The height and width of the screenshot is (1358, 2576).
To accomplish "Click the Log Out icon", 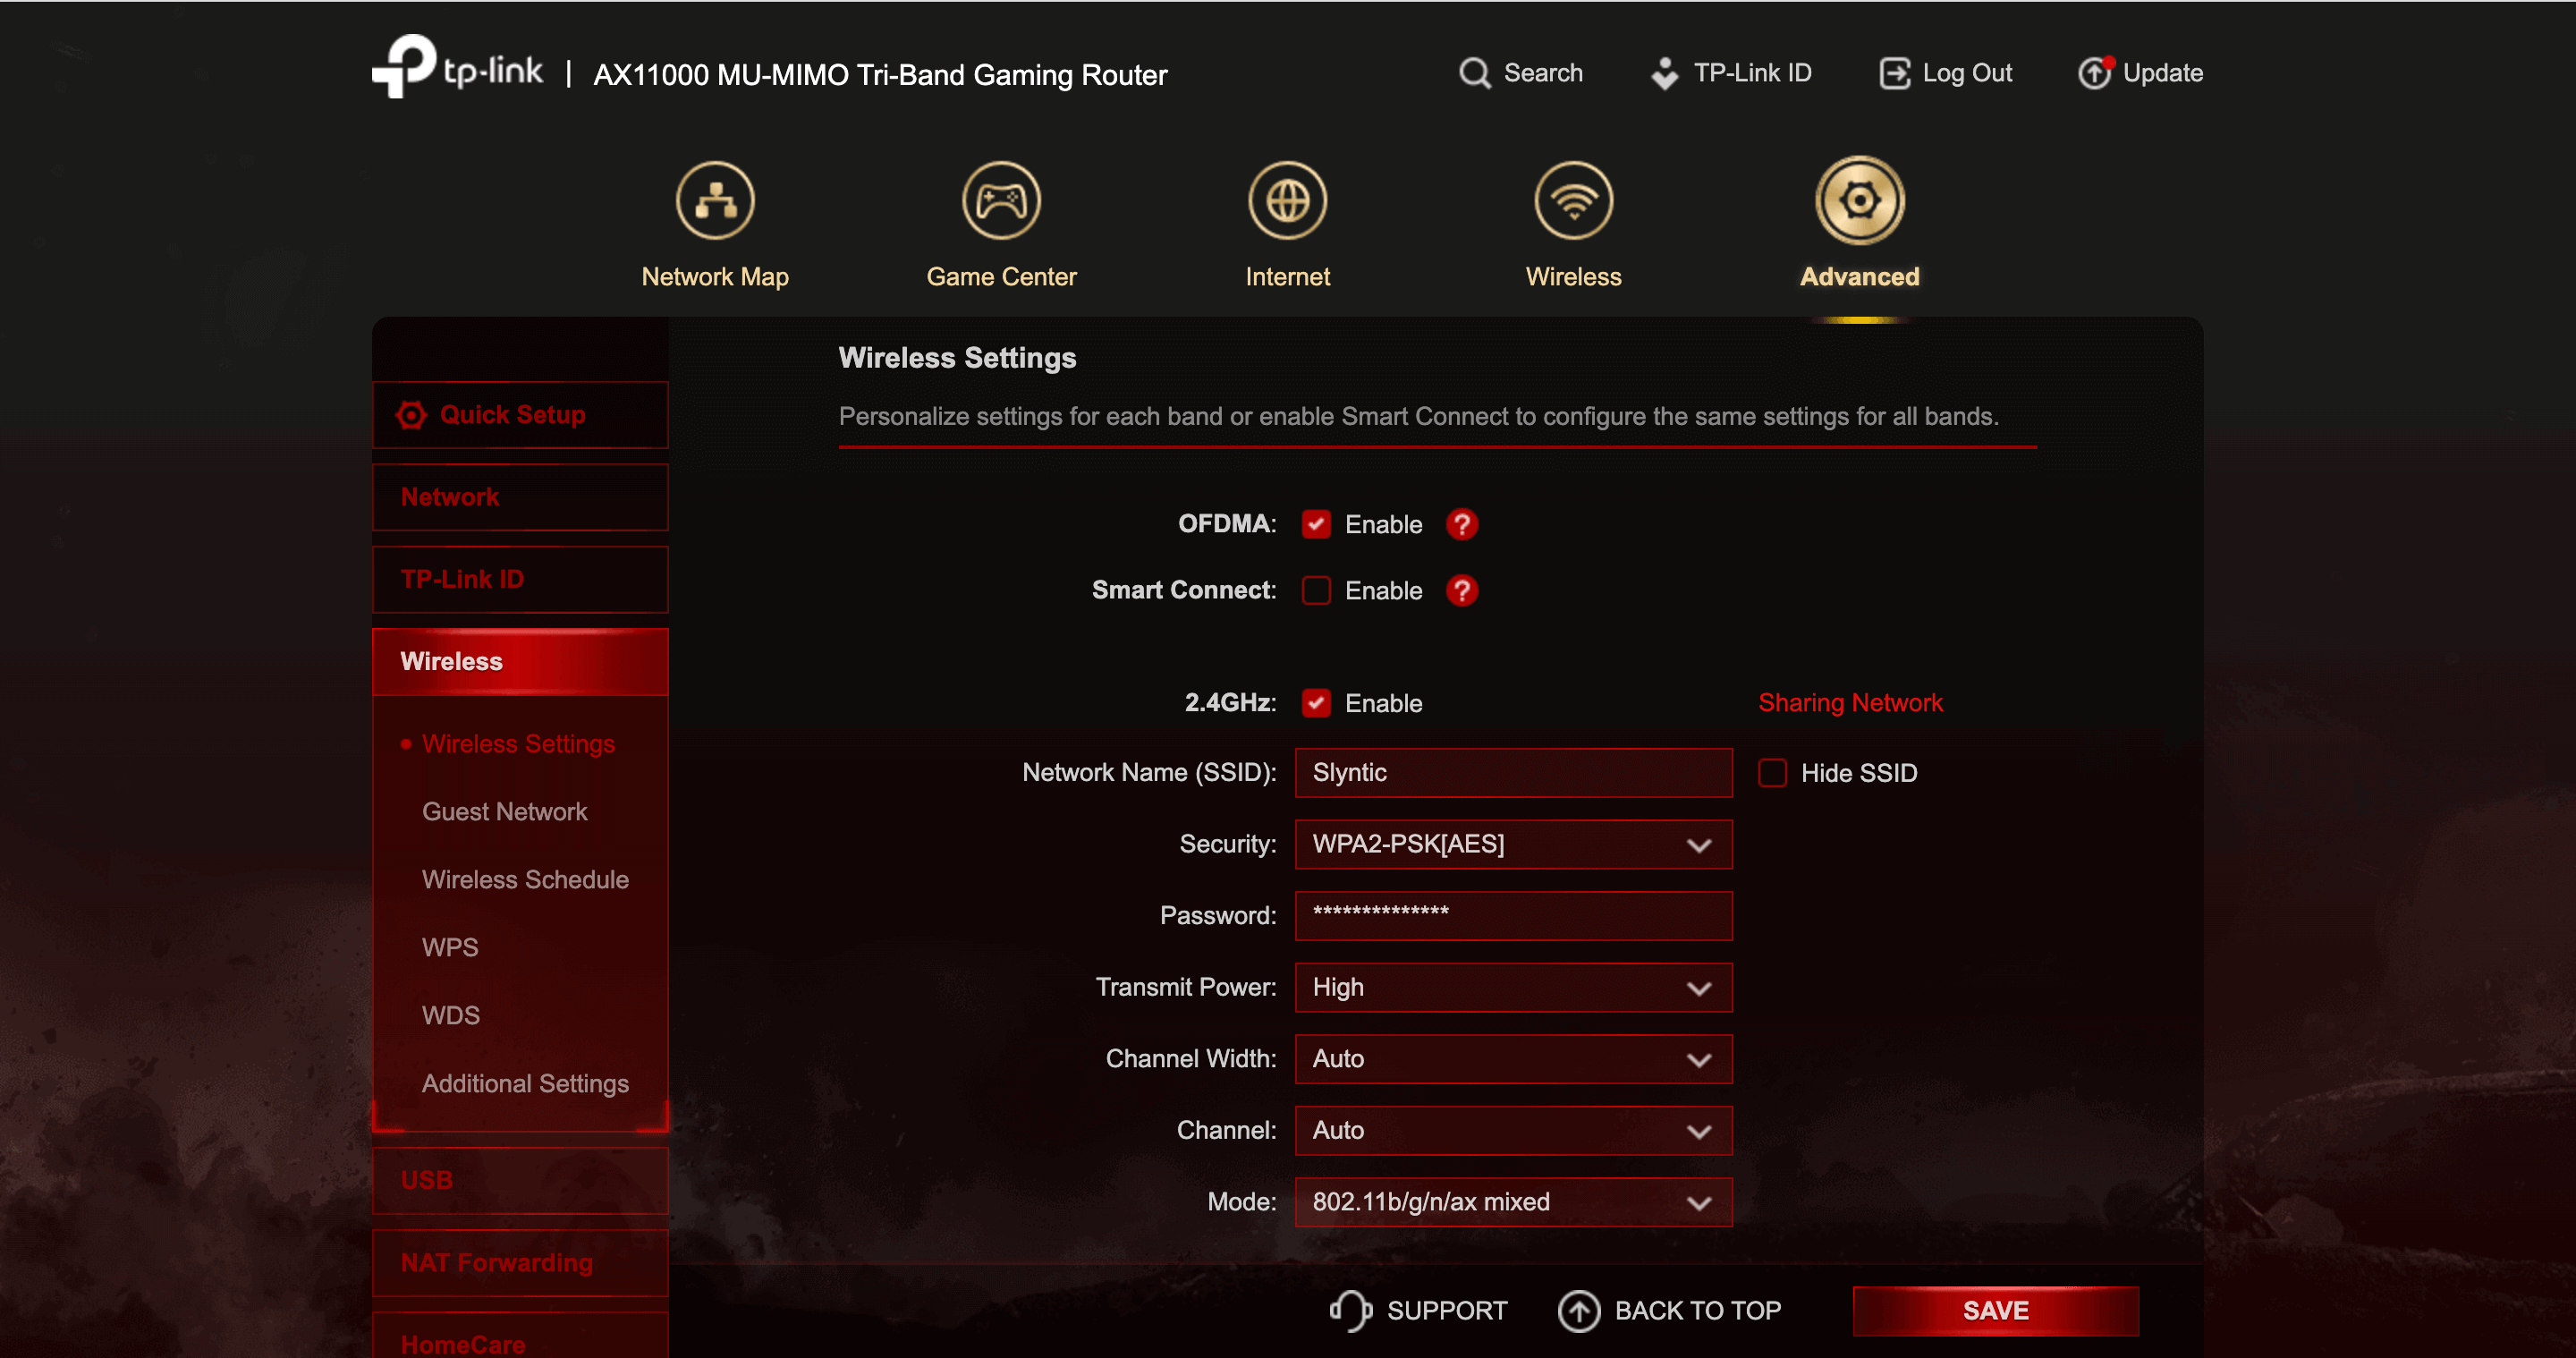I will tap(1894, 73).
